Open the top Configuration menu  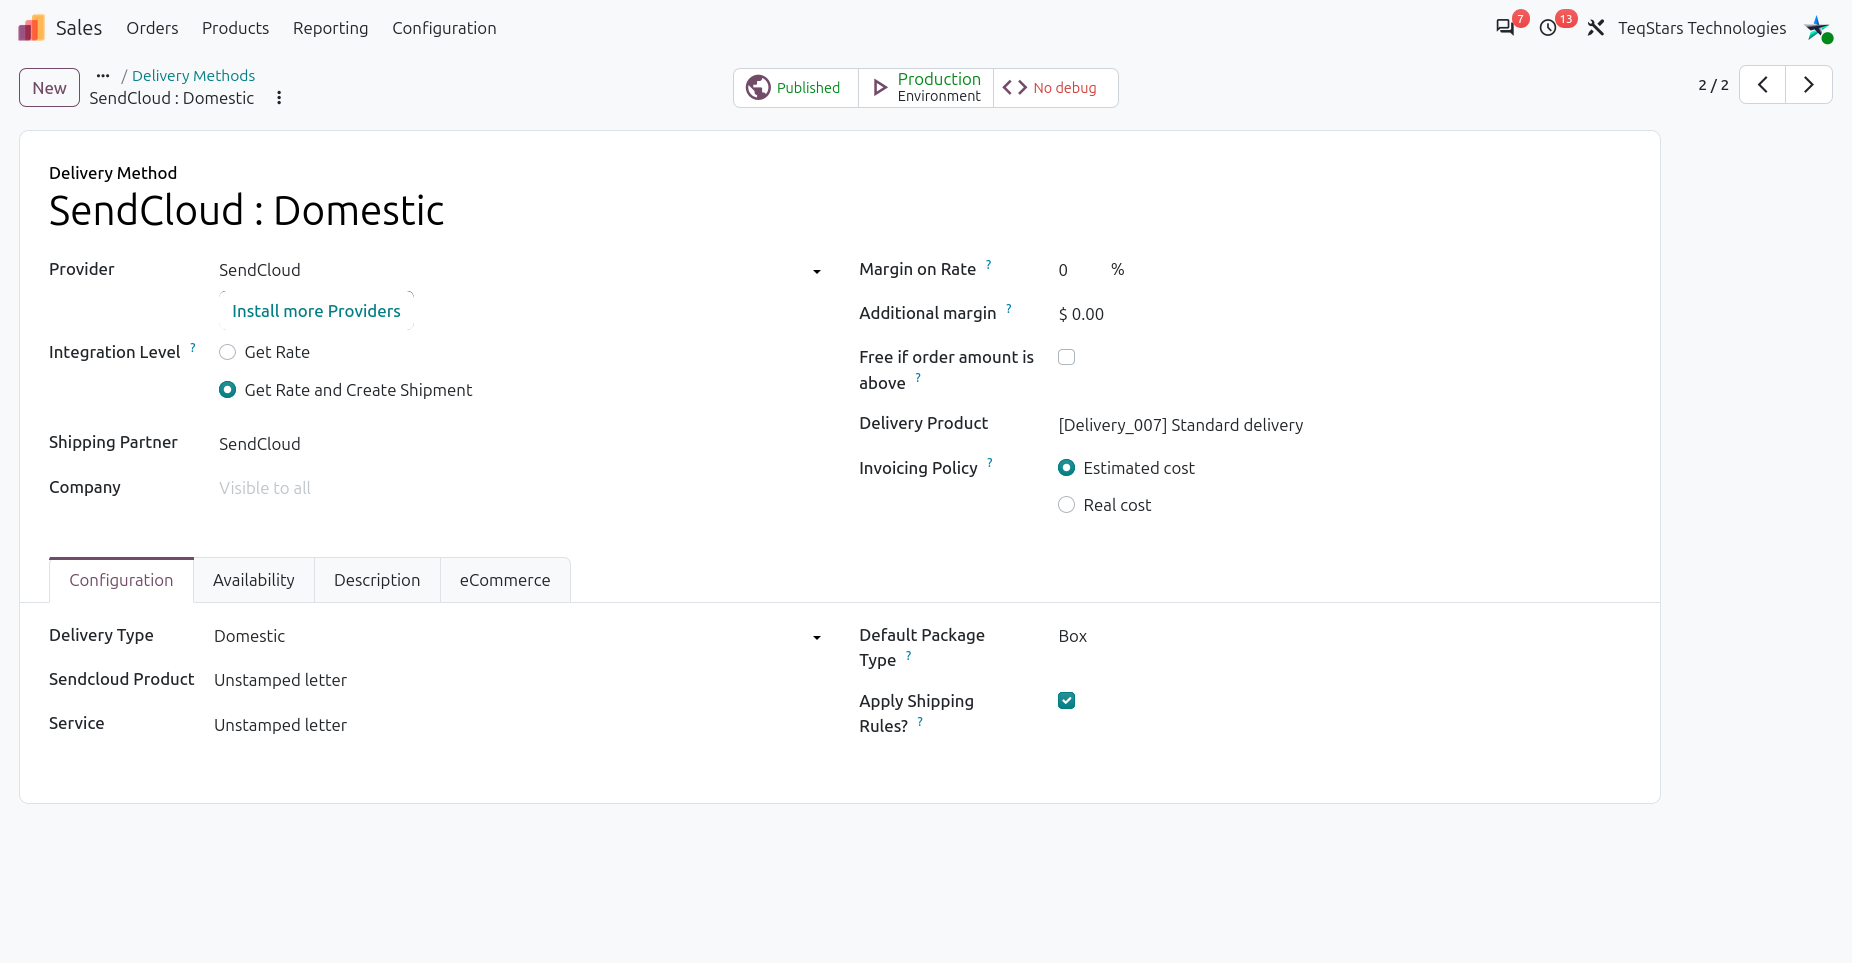pos(444,28)
